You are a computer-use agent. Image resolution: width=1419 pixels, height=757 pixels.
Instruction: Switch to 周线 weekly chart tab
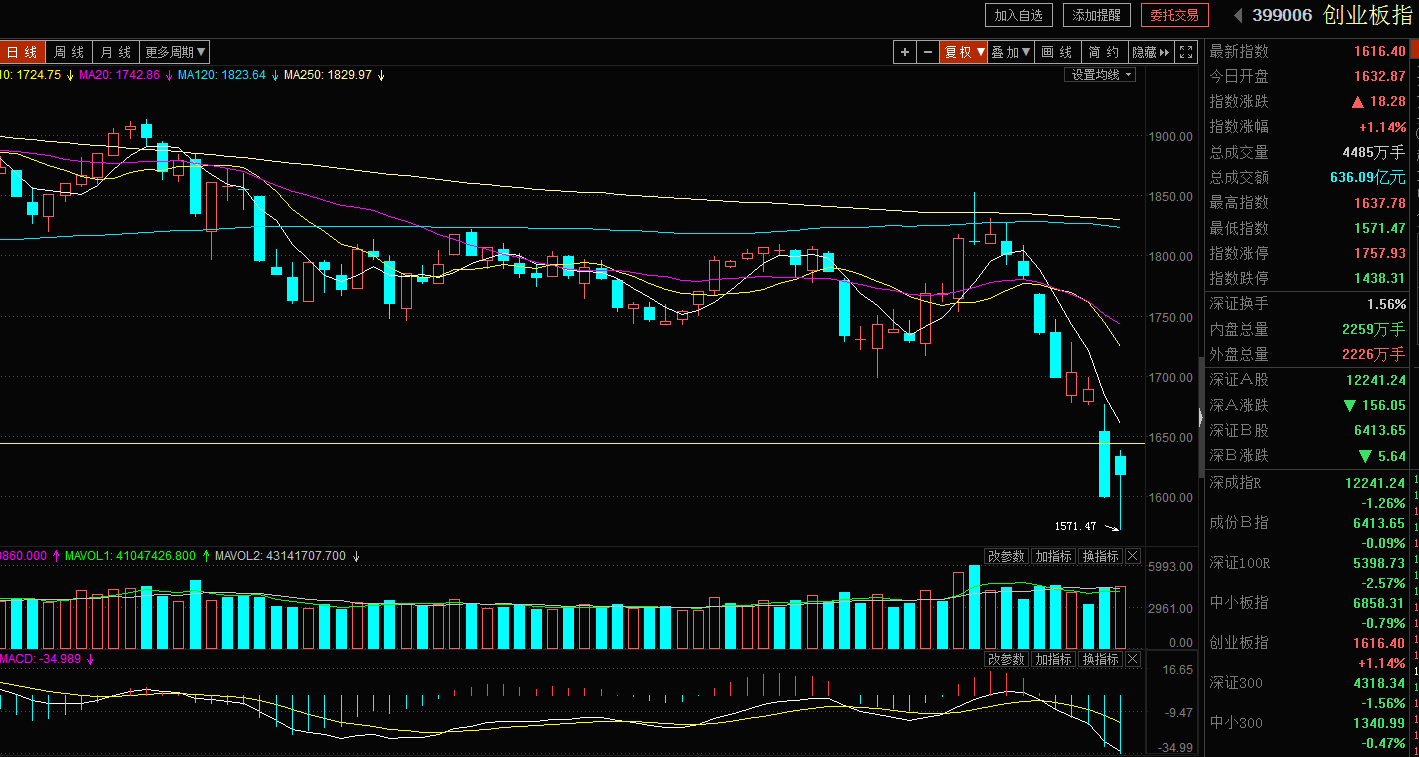69,52
